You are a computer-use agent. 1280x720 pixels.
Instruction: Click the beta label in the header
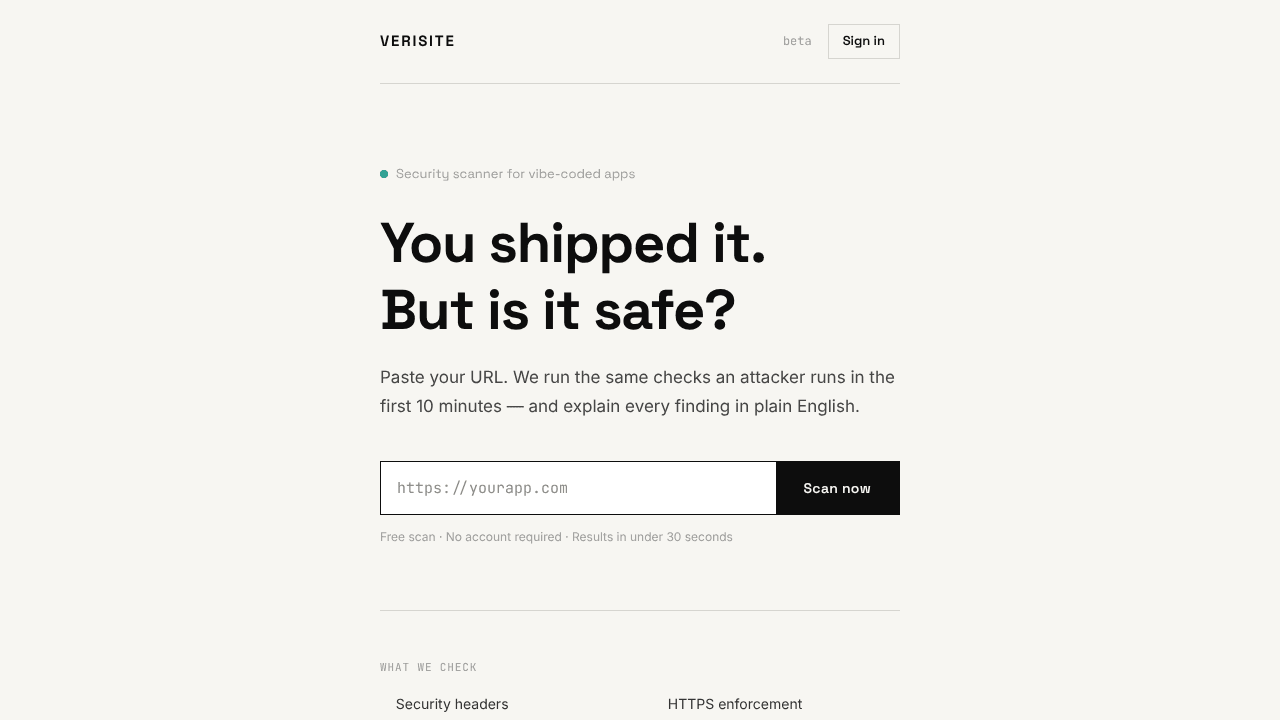(797, 41)
